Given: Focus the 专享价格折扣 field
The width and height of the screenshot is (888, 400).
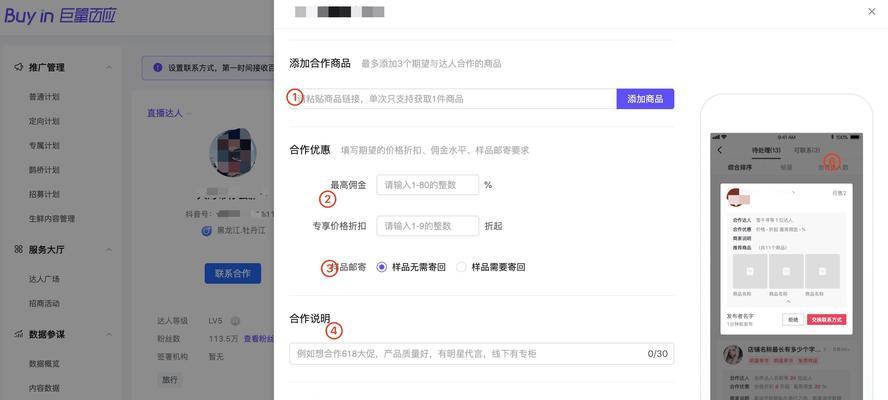Looking at the screenshot, I should pyautogui.click(x=428, y=225).
